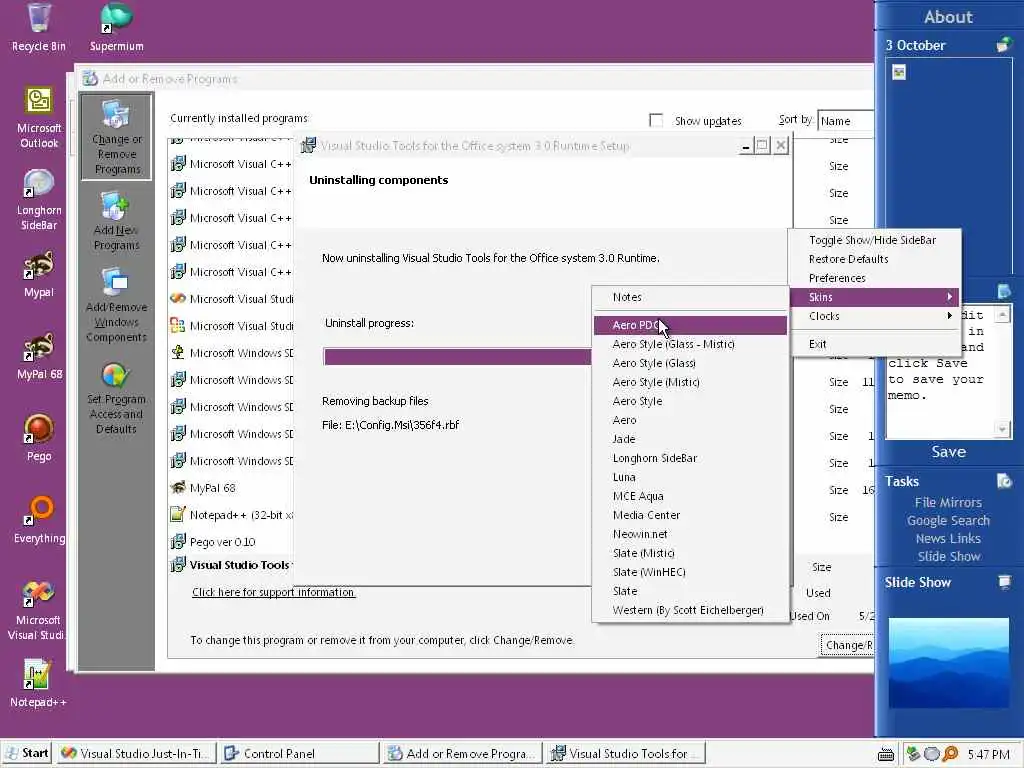Apply the Slate (WinHEC) skin
Image resolution: width=1024 pixels, height=768 pixels.
[x=690, y=572]
